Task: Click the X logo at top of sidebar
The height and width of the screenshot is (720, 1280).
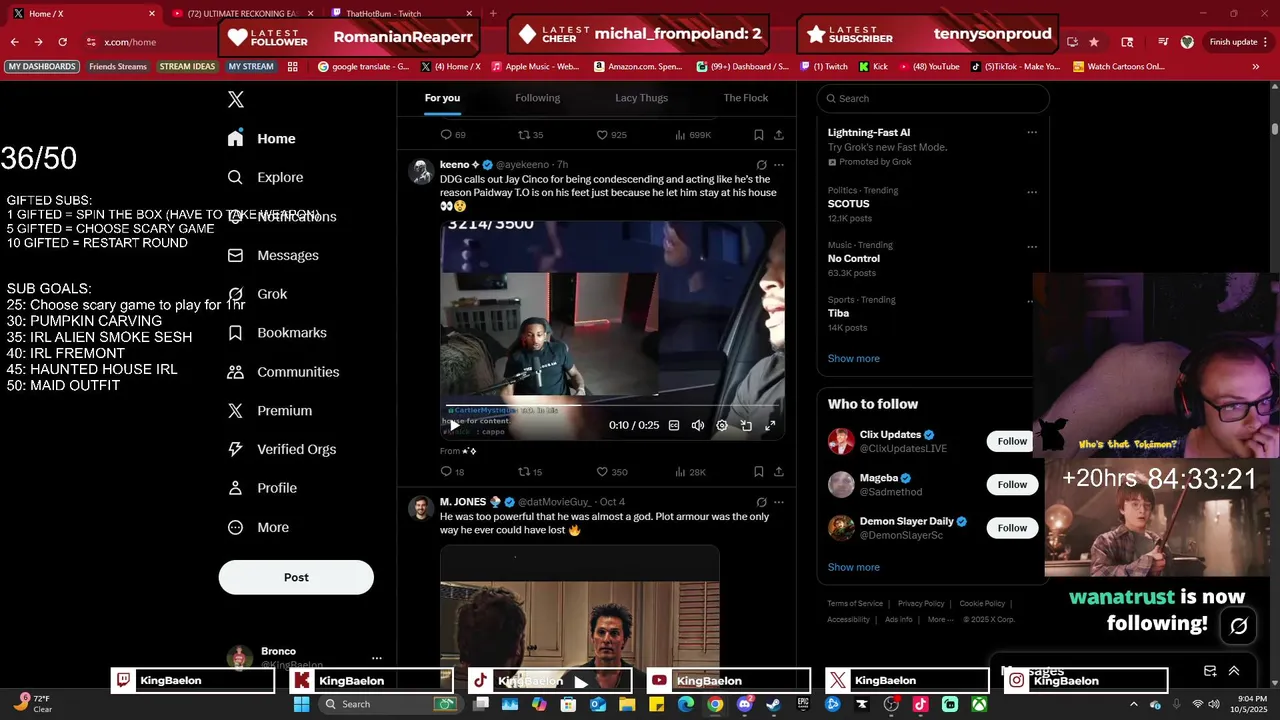Action: (236, 99)
